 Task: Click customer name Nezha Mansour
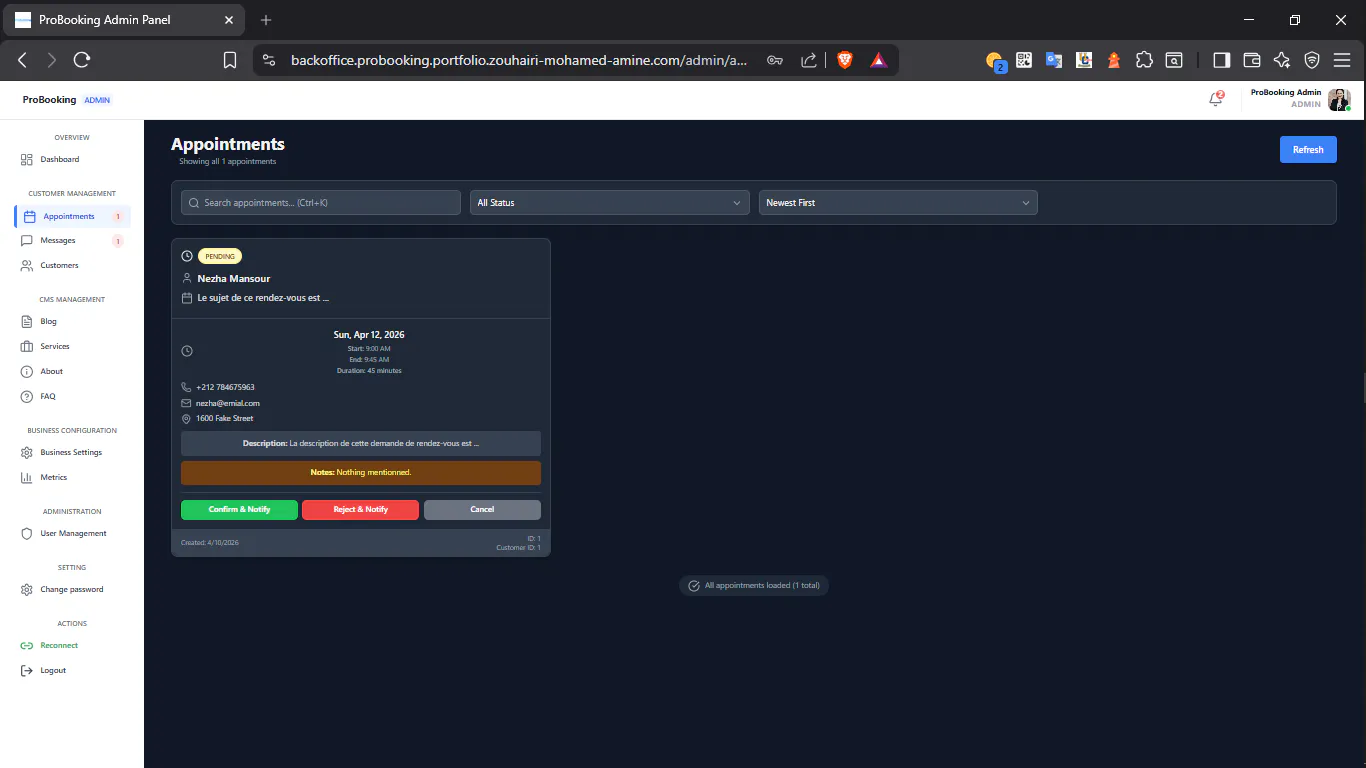234,278
